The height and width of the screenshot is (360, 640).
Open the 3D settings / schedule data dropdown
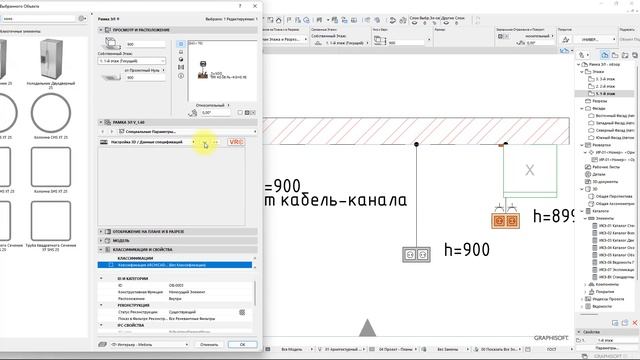pos(147,142)
